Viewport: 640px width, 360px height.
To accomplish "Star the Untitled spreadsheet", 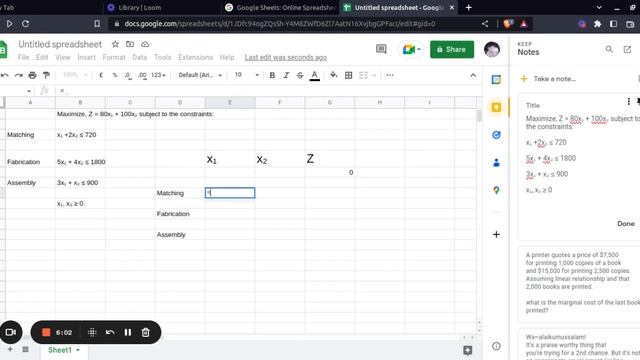I will (x=115, y=44).
